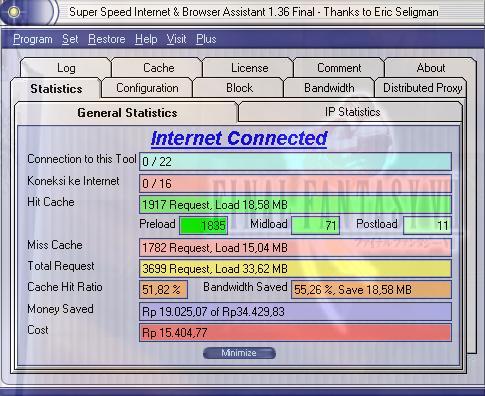The height and width of the screenshot is (396, 485).
Task: Open the Visit menu
Action: tap(176, 39)
